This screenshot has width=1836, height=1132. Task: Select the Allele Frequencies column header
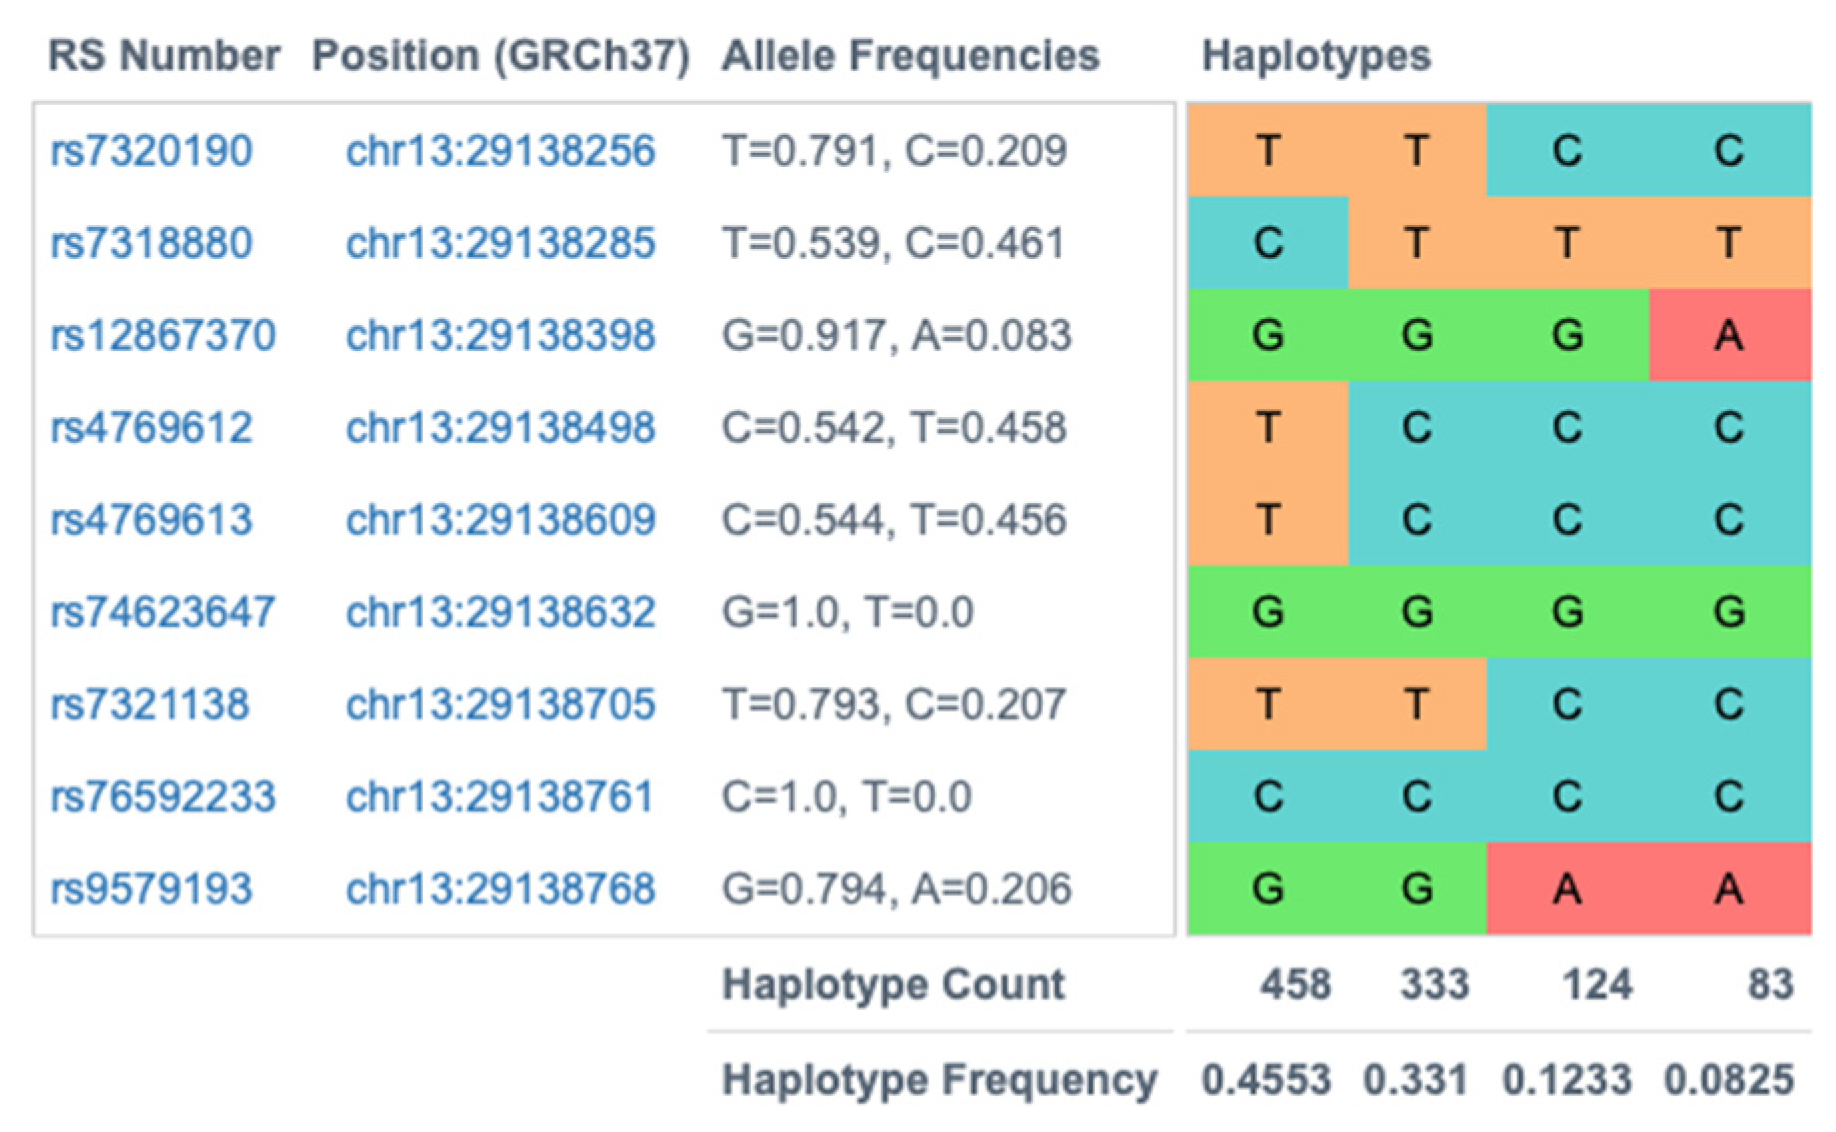pos(911,56)
